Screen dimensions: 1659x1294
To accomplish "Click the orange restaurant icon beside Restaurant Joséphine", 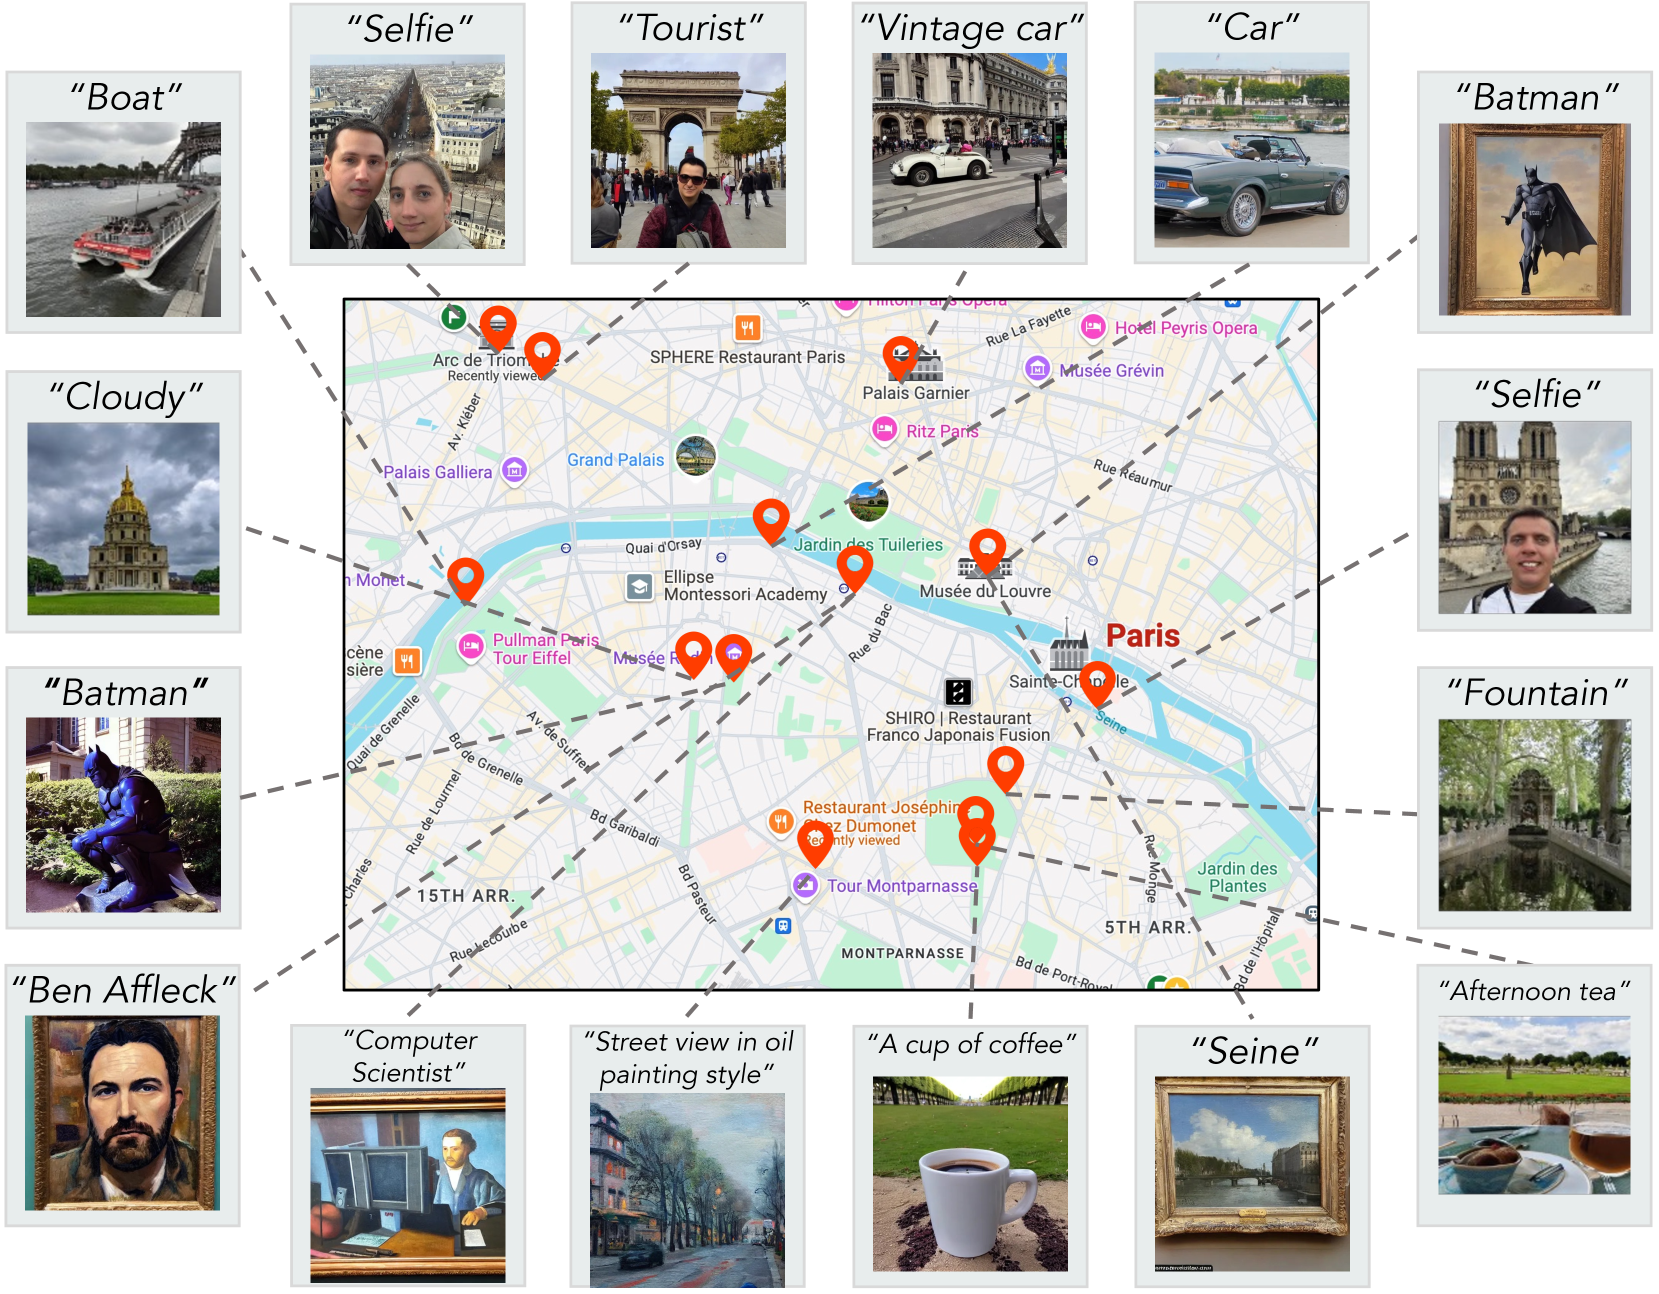I will pyautogui.click(x=781, y=823).
